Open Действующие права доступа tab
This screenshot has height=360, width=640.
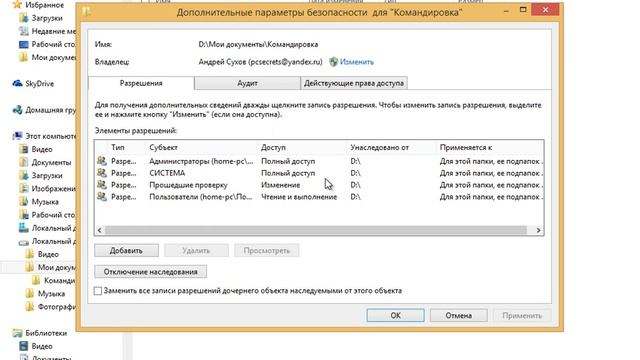pos(353,83)
